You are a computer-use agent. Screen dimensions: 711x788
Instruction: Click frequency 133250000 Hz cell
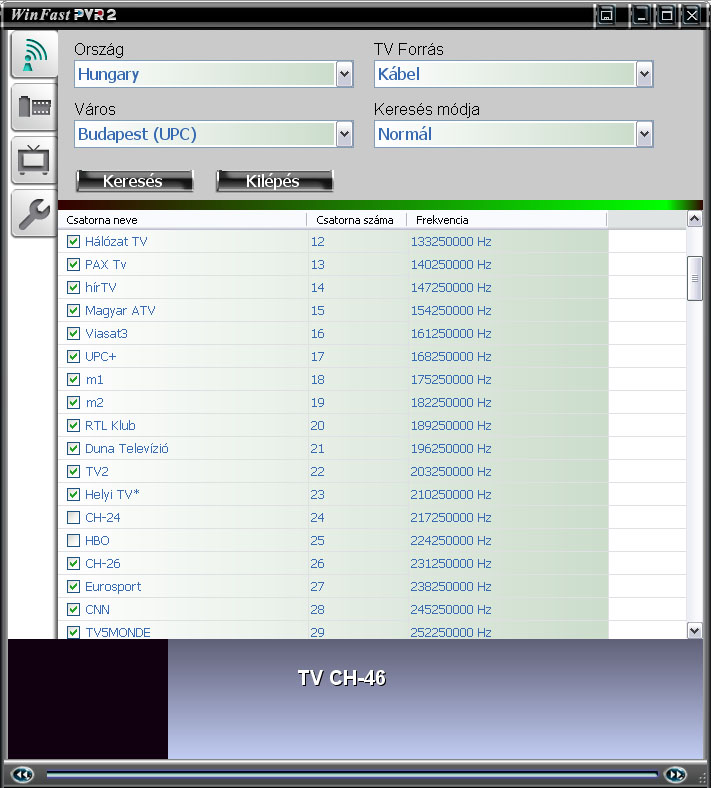(x=451, y=242)
